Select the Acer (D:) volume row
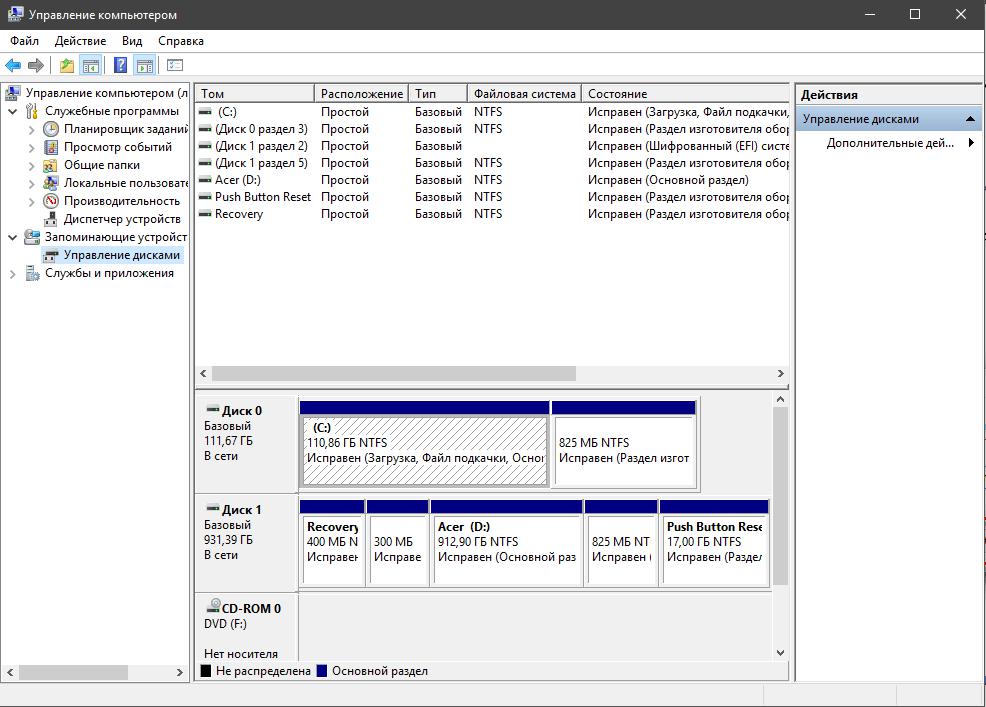 point(237,180)
